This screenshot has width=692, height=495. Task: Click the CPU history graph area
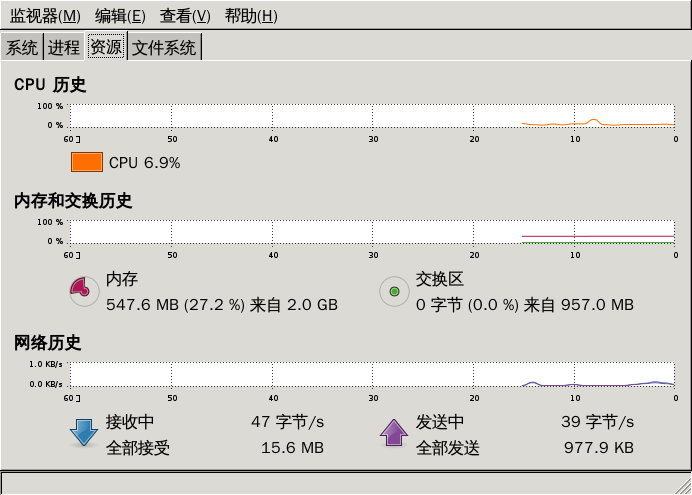click(372, 116)
